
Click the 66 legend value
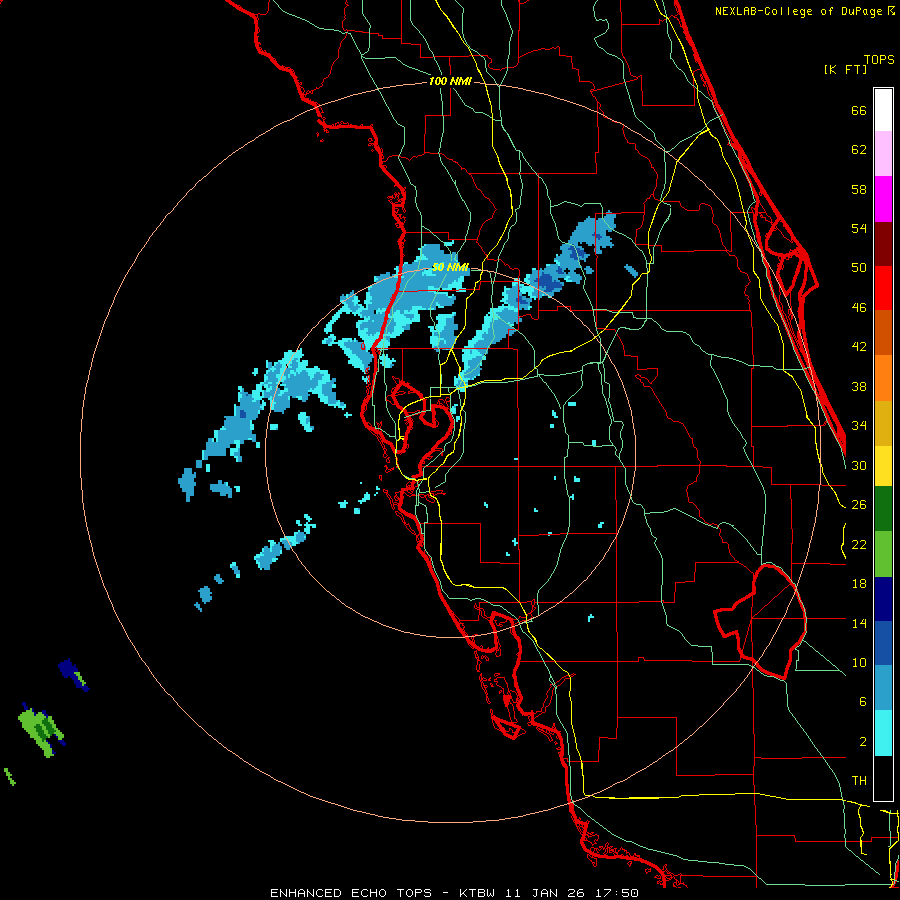click(859, 110)
